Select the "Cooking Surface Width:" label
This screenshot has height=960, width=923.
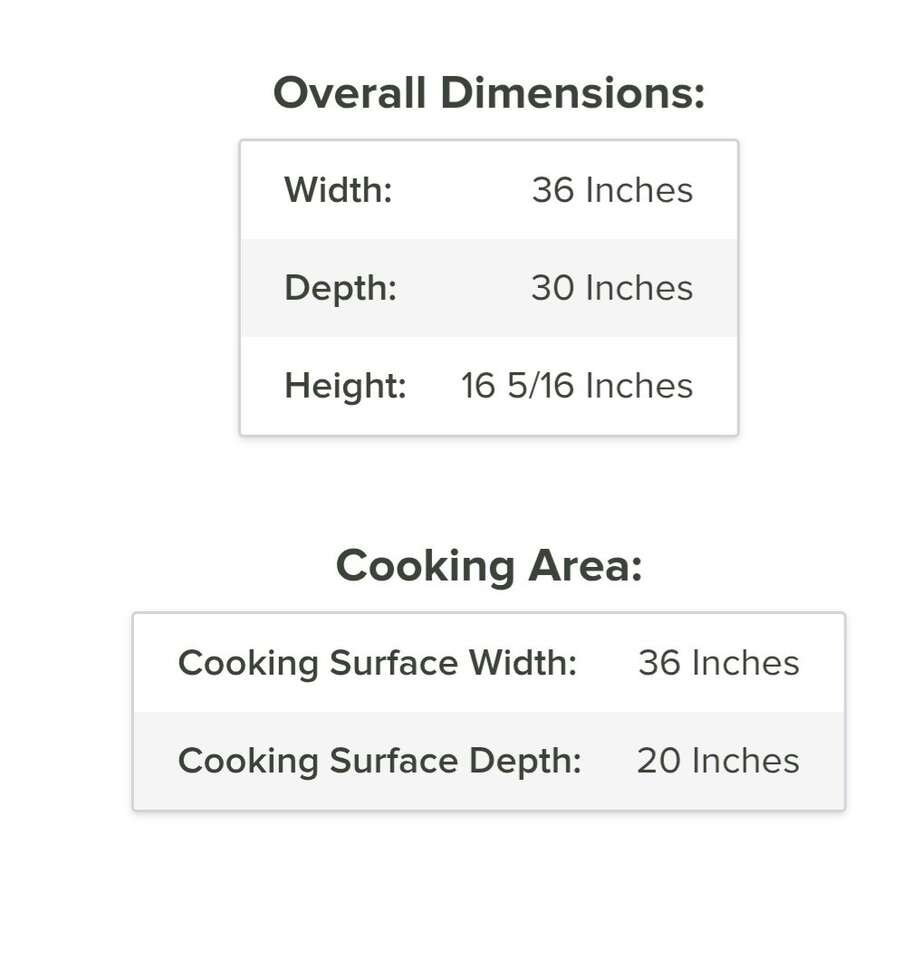[377, 663]
